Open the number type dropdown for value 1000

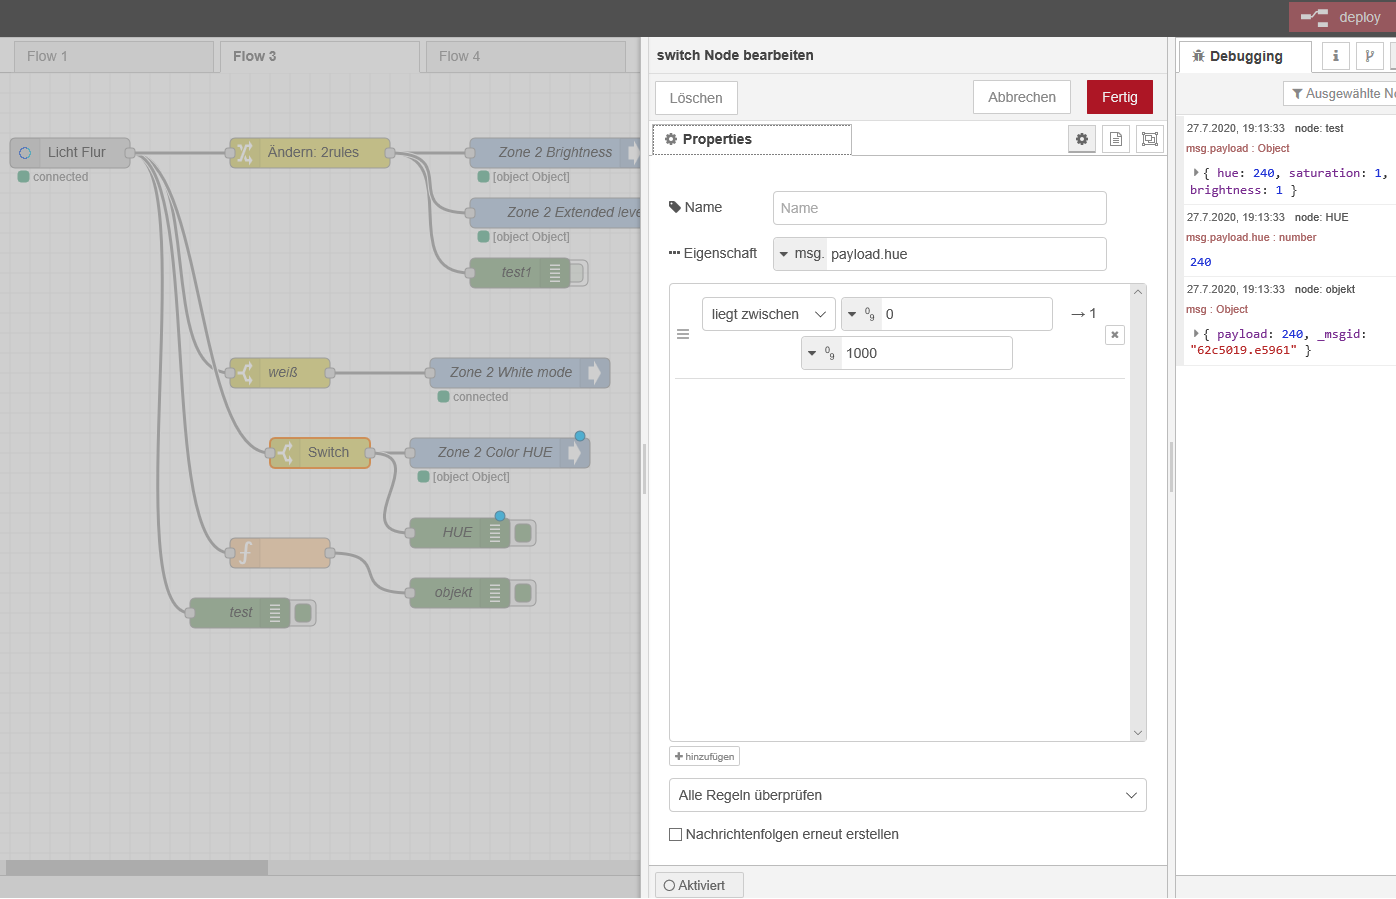[x=821, y=353]
